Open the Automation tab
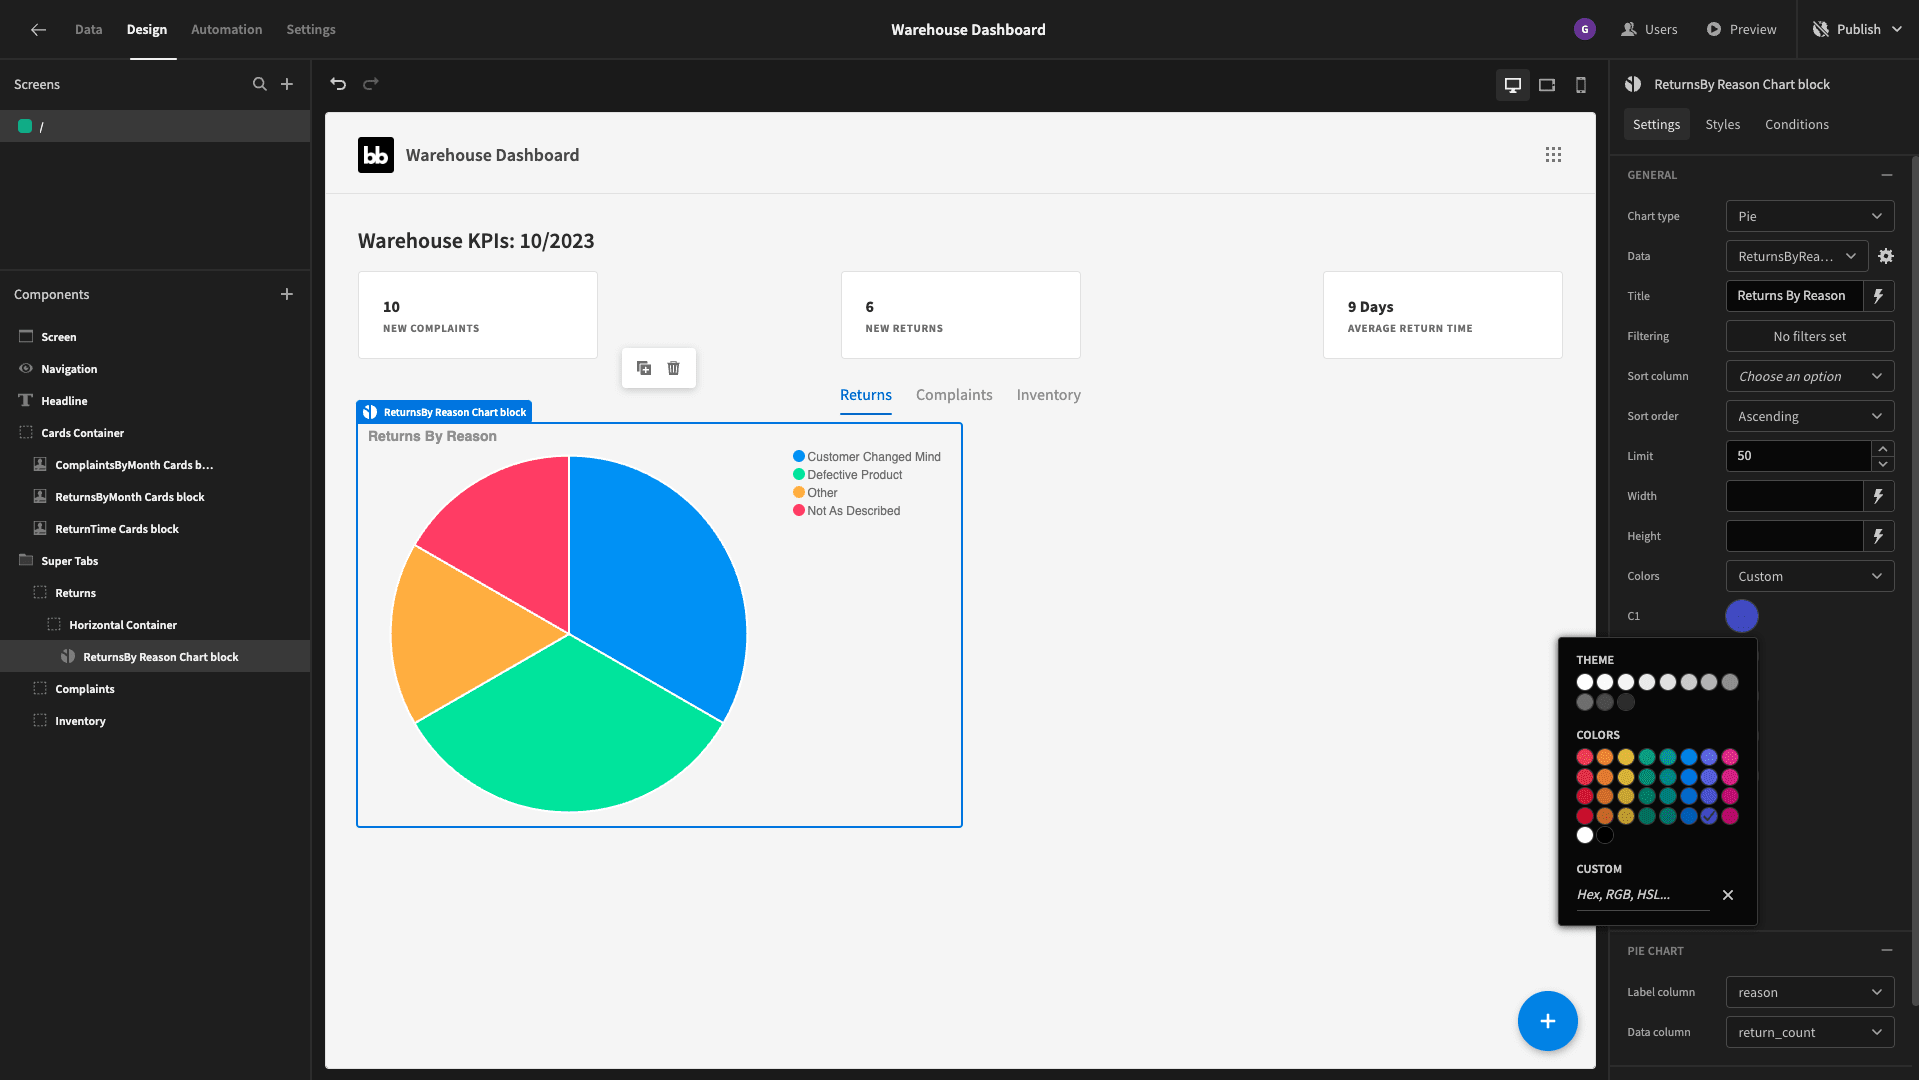Screen dimensions: 1919x1080 point(227,29)
